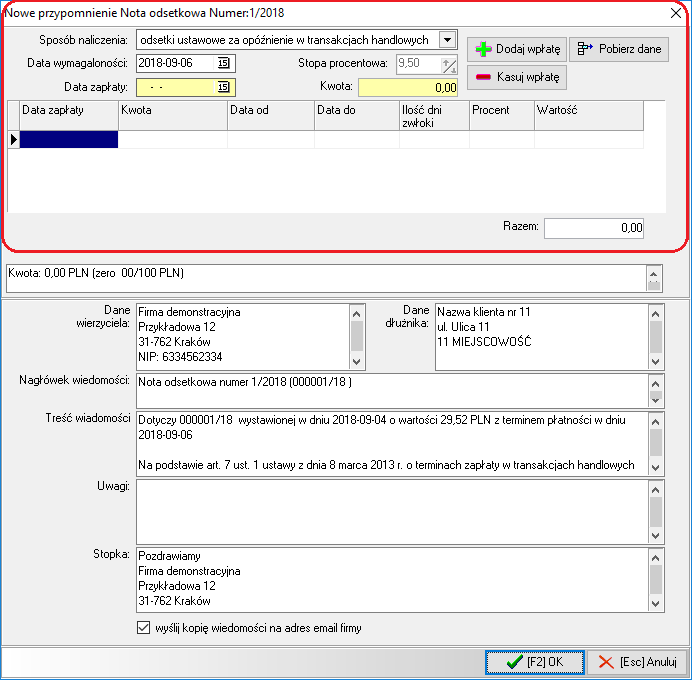Screen dimensions: 692x680
Task: Click the Pobierz dane import button
Action: click(618, 50)
